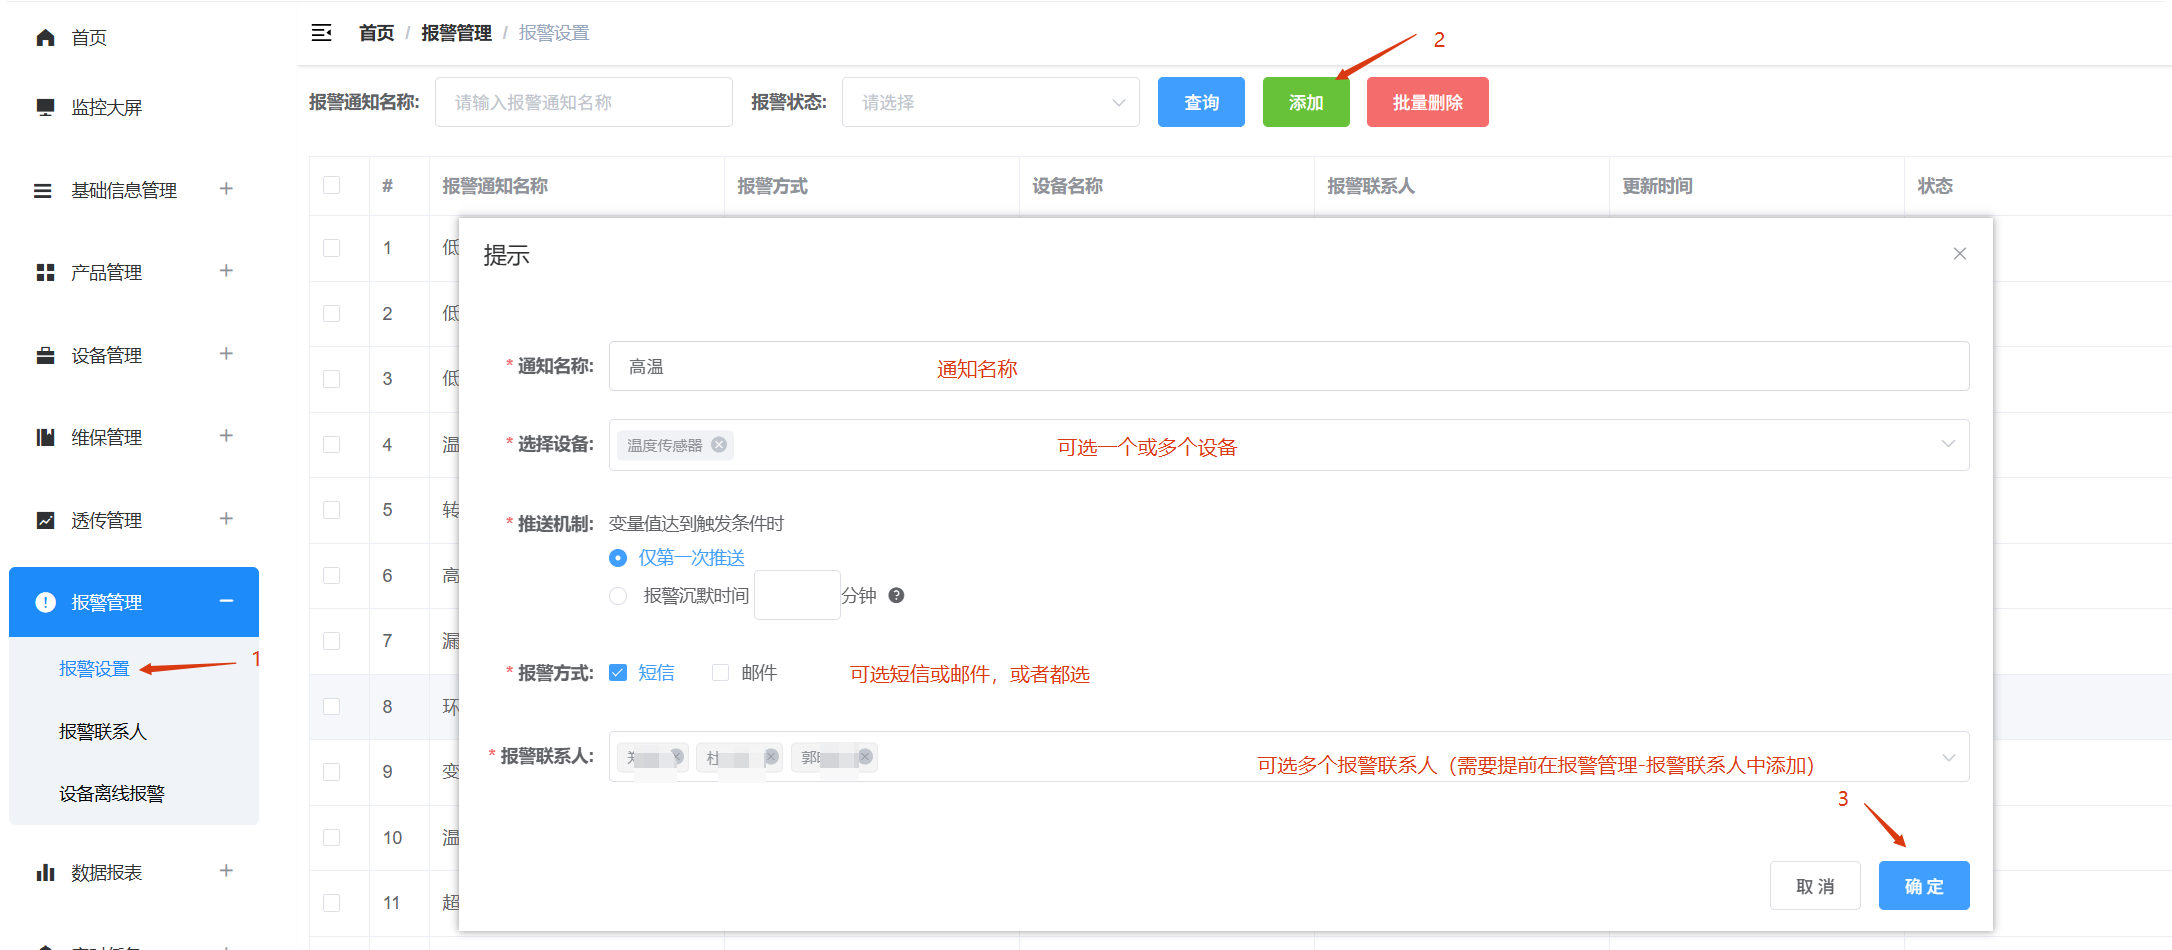Click the help icon next to 分钟
The width and height of the screenshot is (2172, 950).
click(x=896, y=595)
